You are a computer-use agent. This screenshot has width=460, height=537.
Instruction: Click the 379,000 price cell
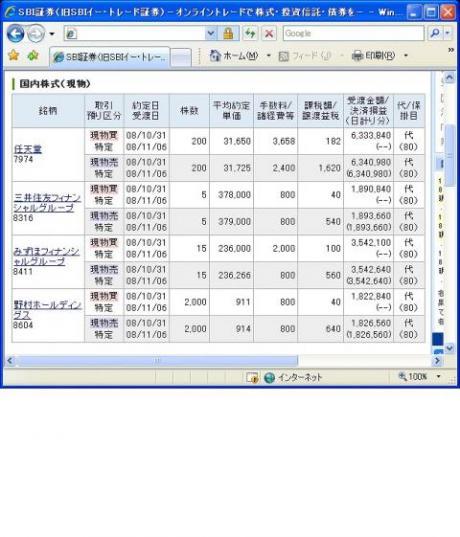[232, 222]
